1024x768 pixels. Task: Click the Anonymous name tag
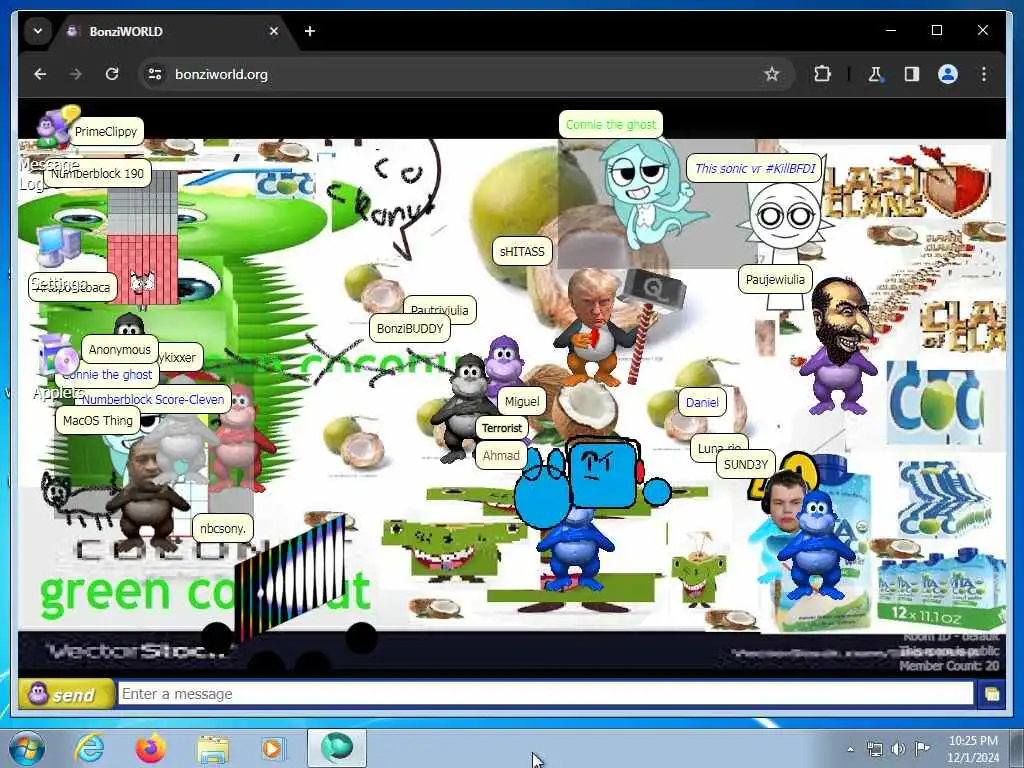(x=120, y=349)
